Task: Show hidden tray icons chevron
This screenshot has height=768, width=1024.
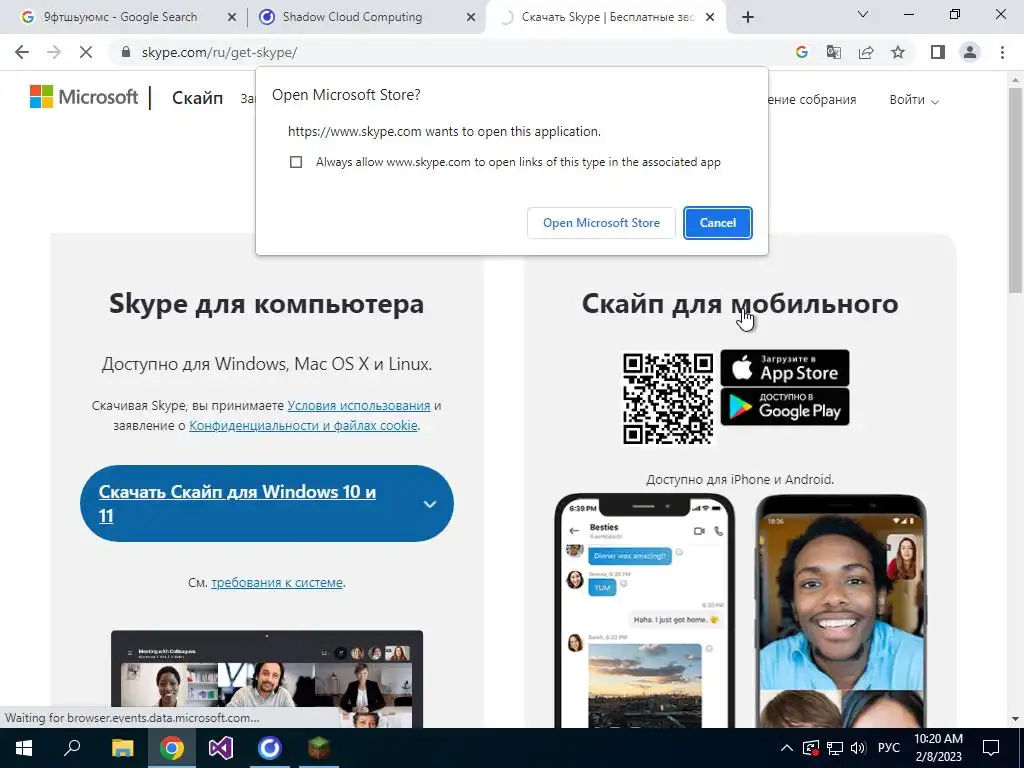Action: coord(787,748)
